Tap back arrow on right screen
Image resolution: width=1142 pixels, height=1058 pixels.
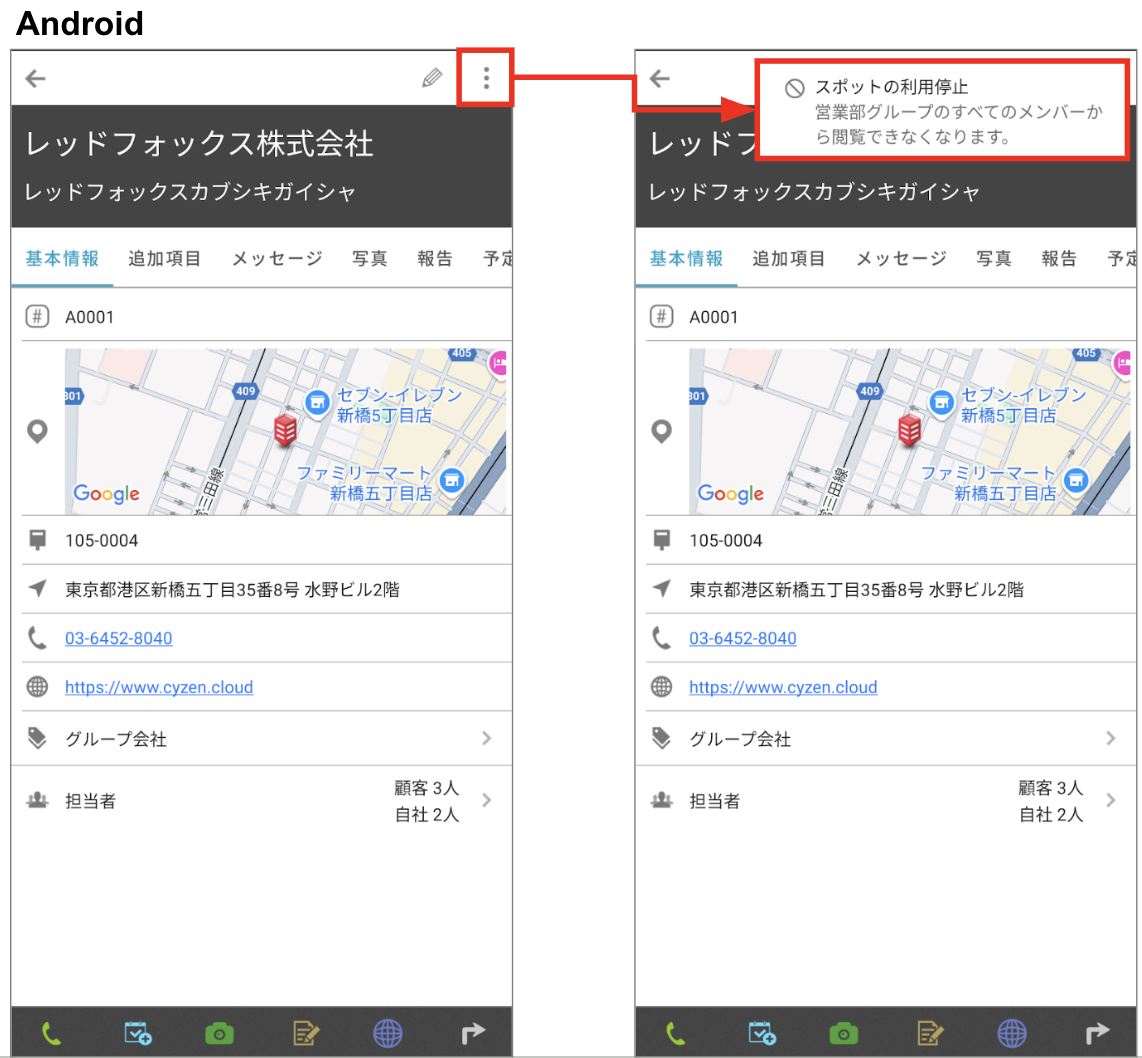(x=659, y=78)
